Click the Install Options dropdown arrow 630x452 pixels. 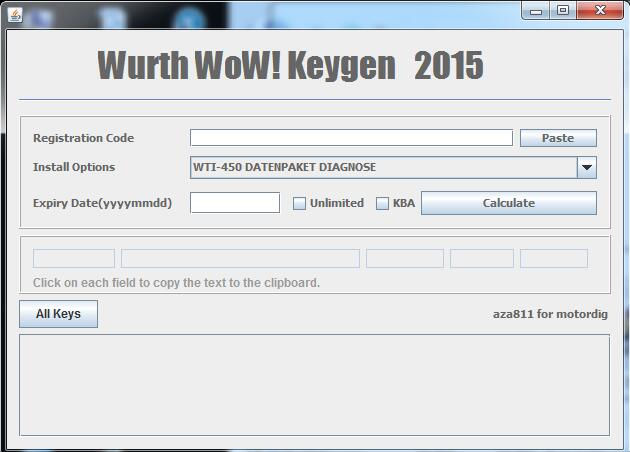click(587, 167)
